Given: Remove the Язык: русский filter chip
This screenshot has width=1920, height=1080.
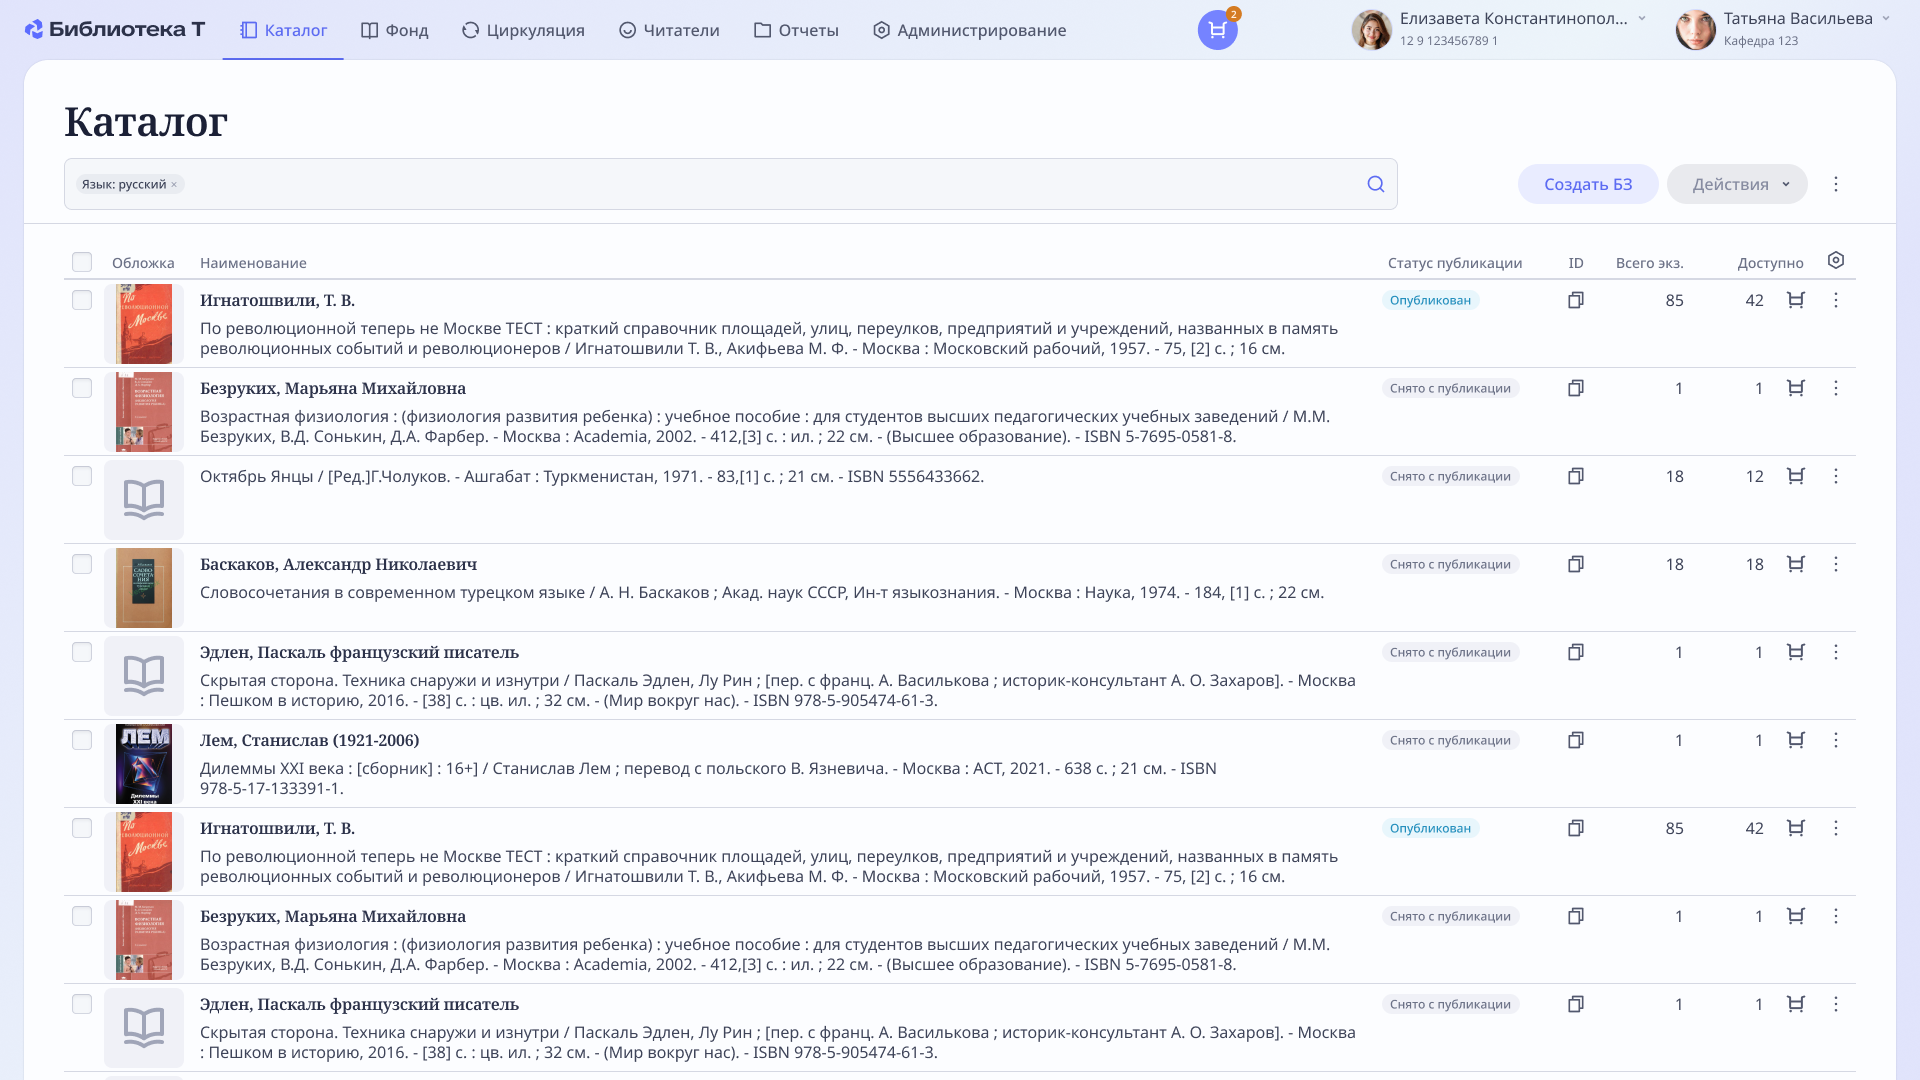Looking at the screenshot, I should pyautogui.click(x=174, y=185).
